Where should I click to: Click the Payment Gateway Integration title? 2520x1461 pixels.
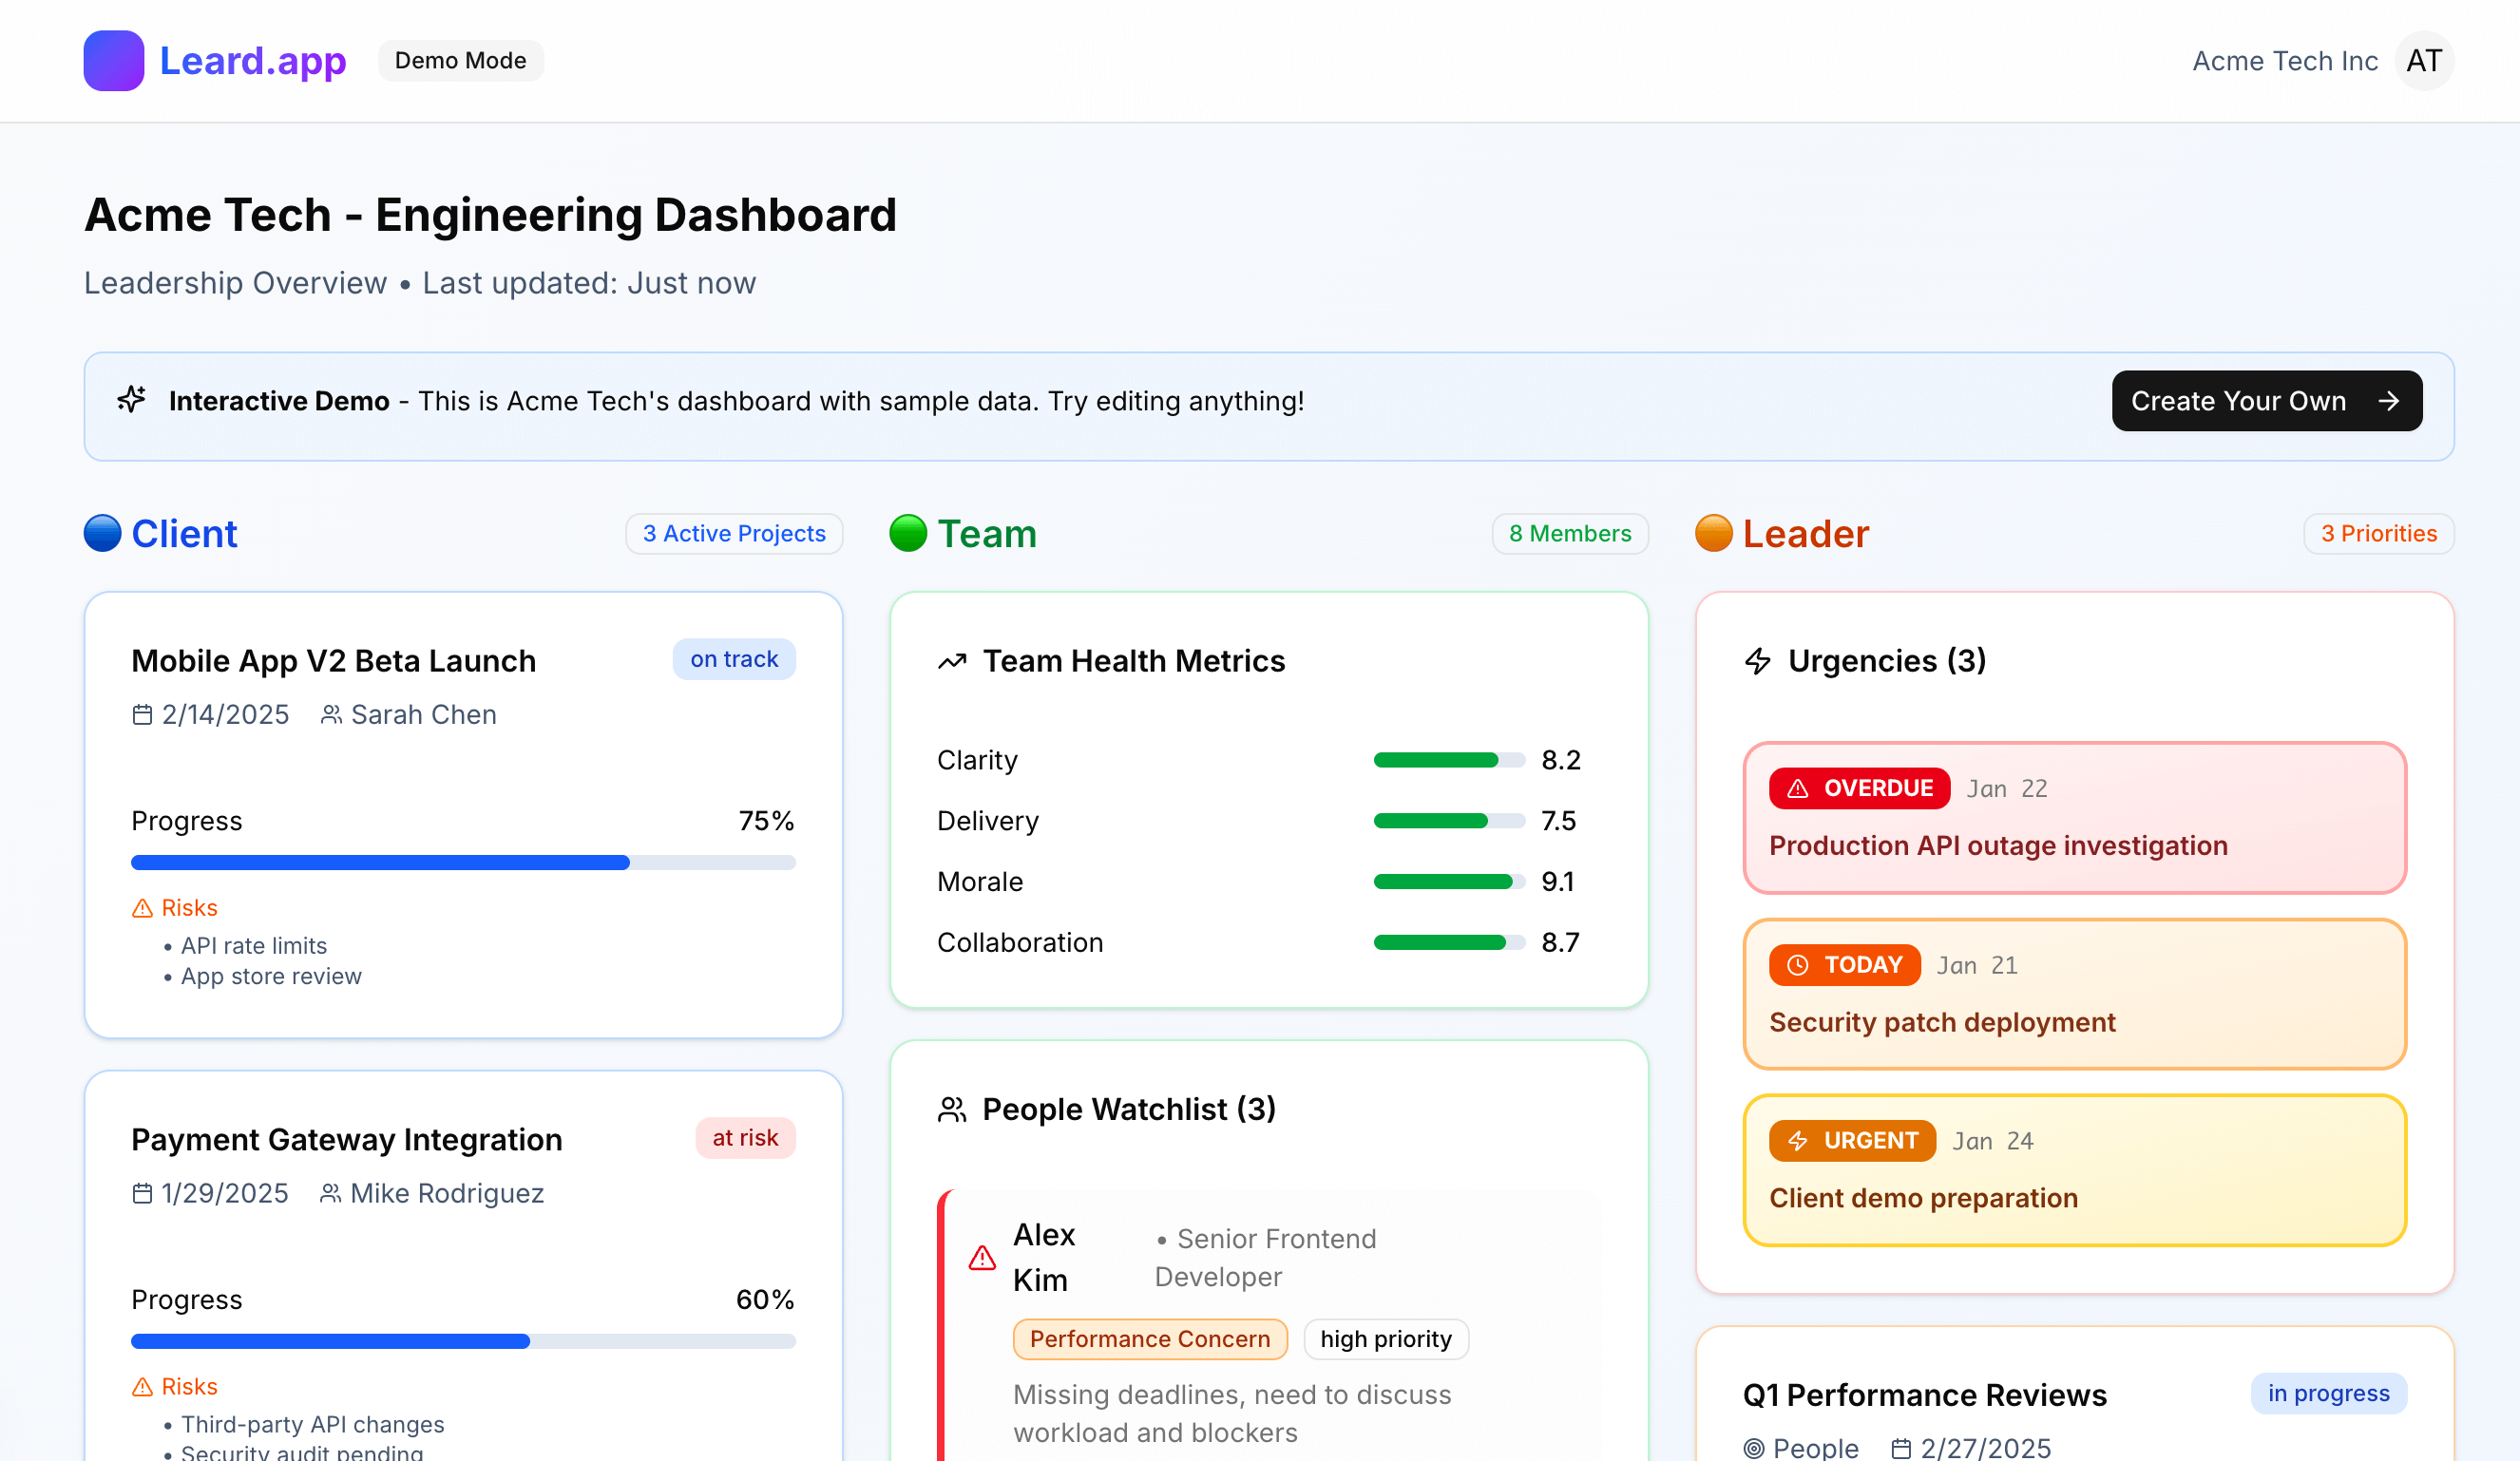click(x=347, y=1139)
